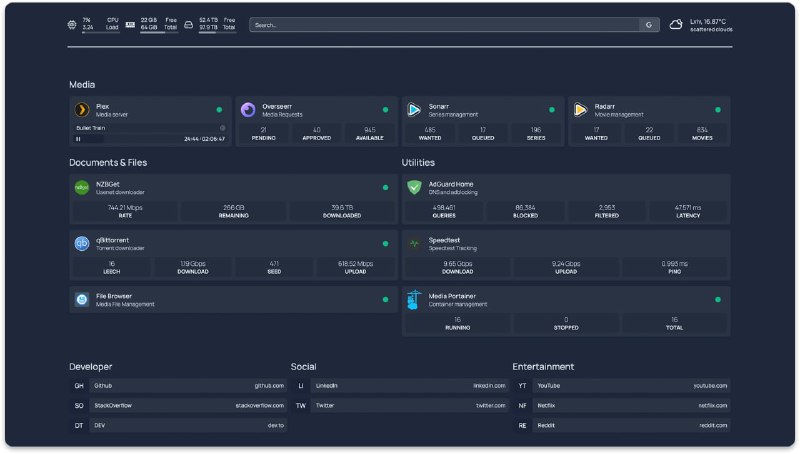Screen dimensions: 800x454
Task: Click Overseerr status indicator dot
Action: pyautogui.click(x=386, y=110)
